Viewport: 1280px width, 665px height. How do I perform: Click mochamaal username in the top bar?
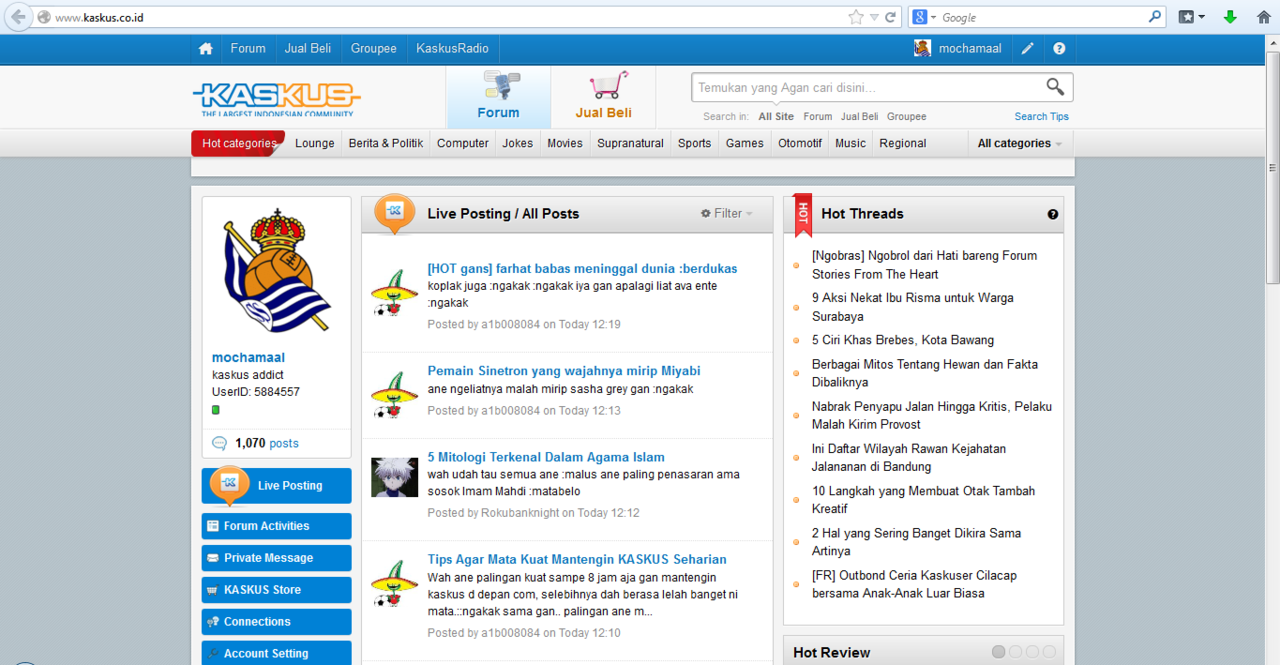click(970, 49)
